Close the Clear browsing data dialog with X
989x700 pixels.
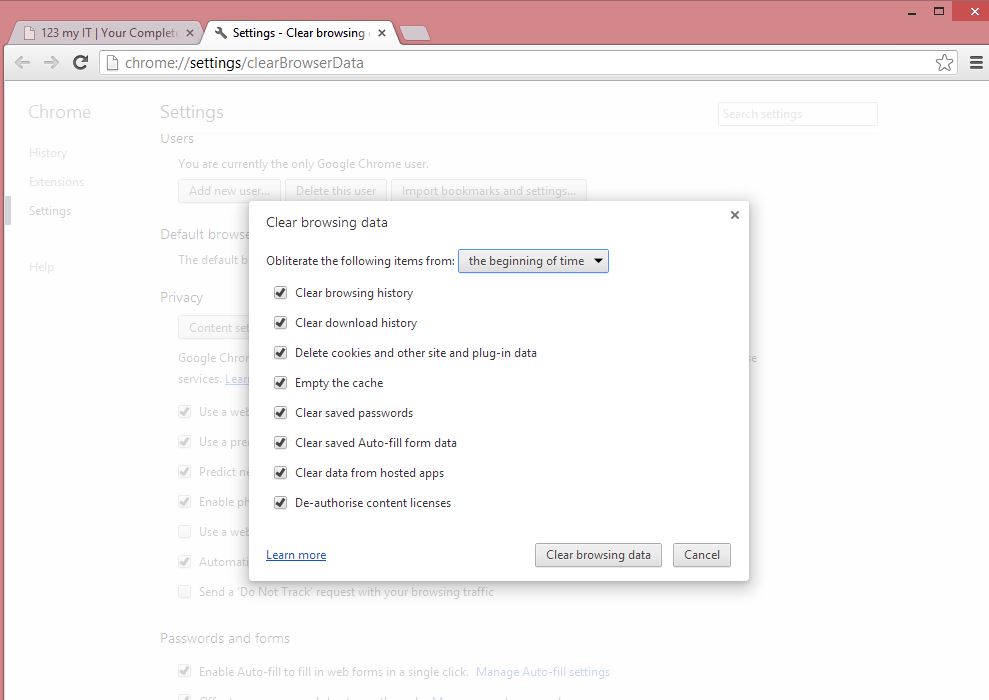pyautogui.click(x=734, y=215)
